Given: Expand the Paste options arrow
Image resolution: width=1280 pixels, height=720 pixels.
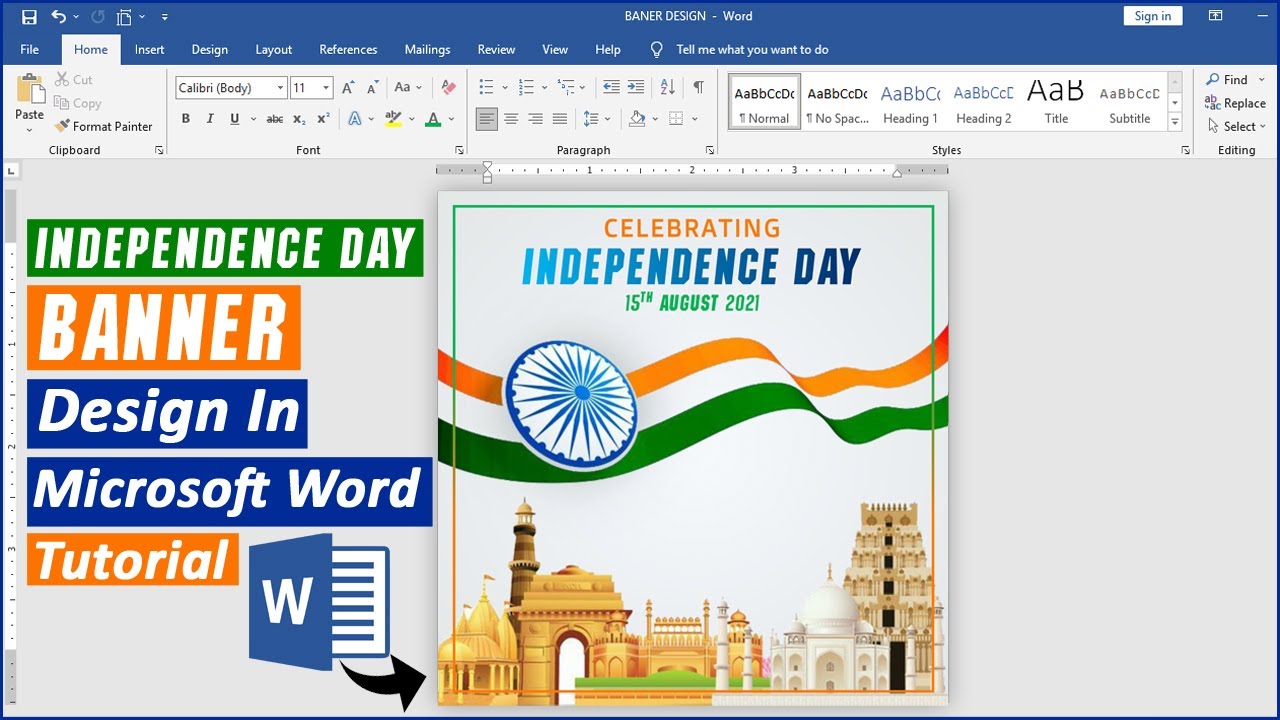Looking at the screenshot, I should (x=29, y=129).
